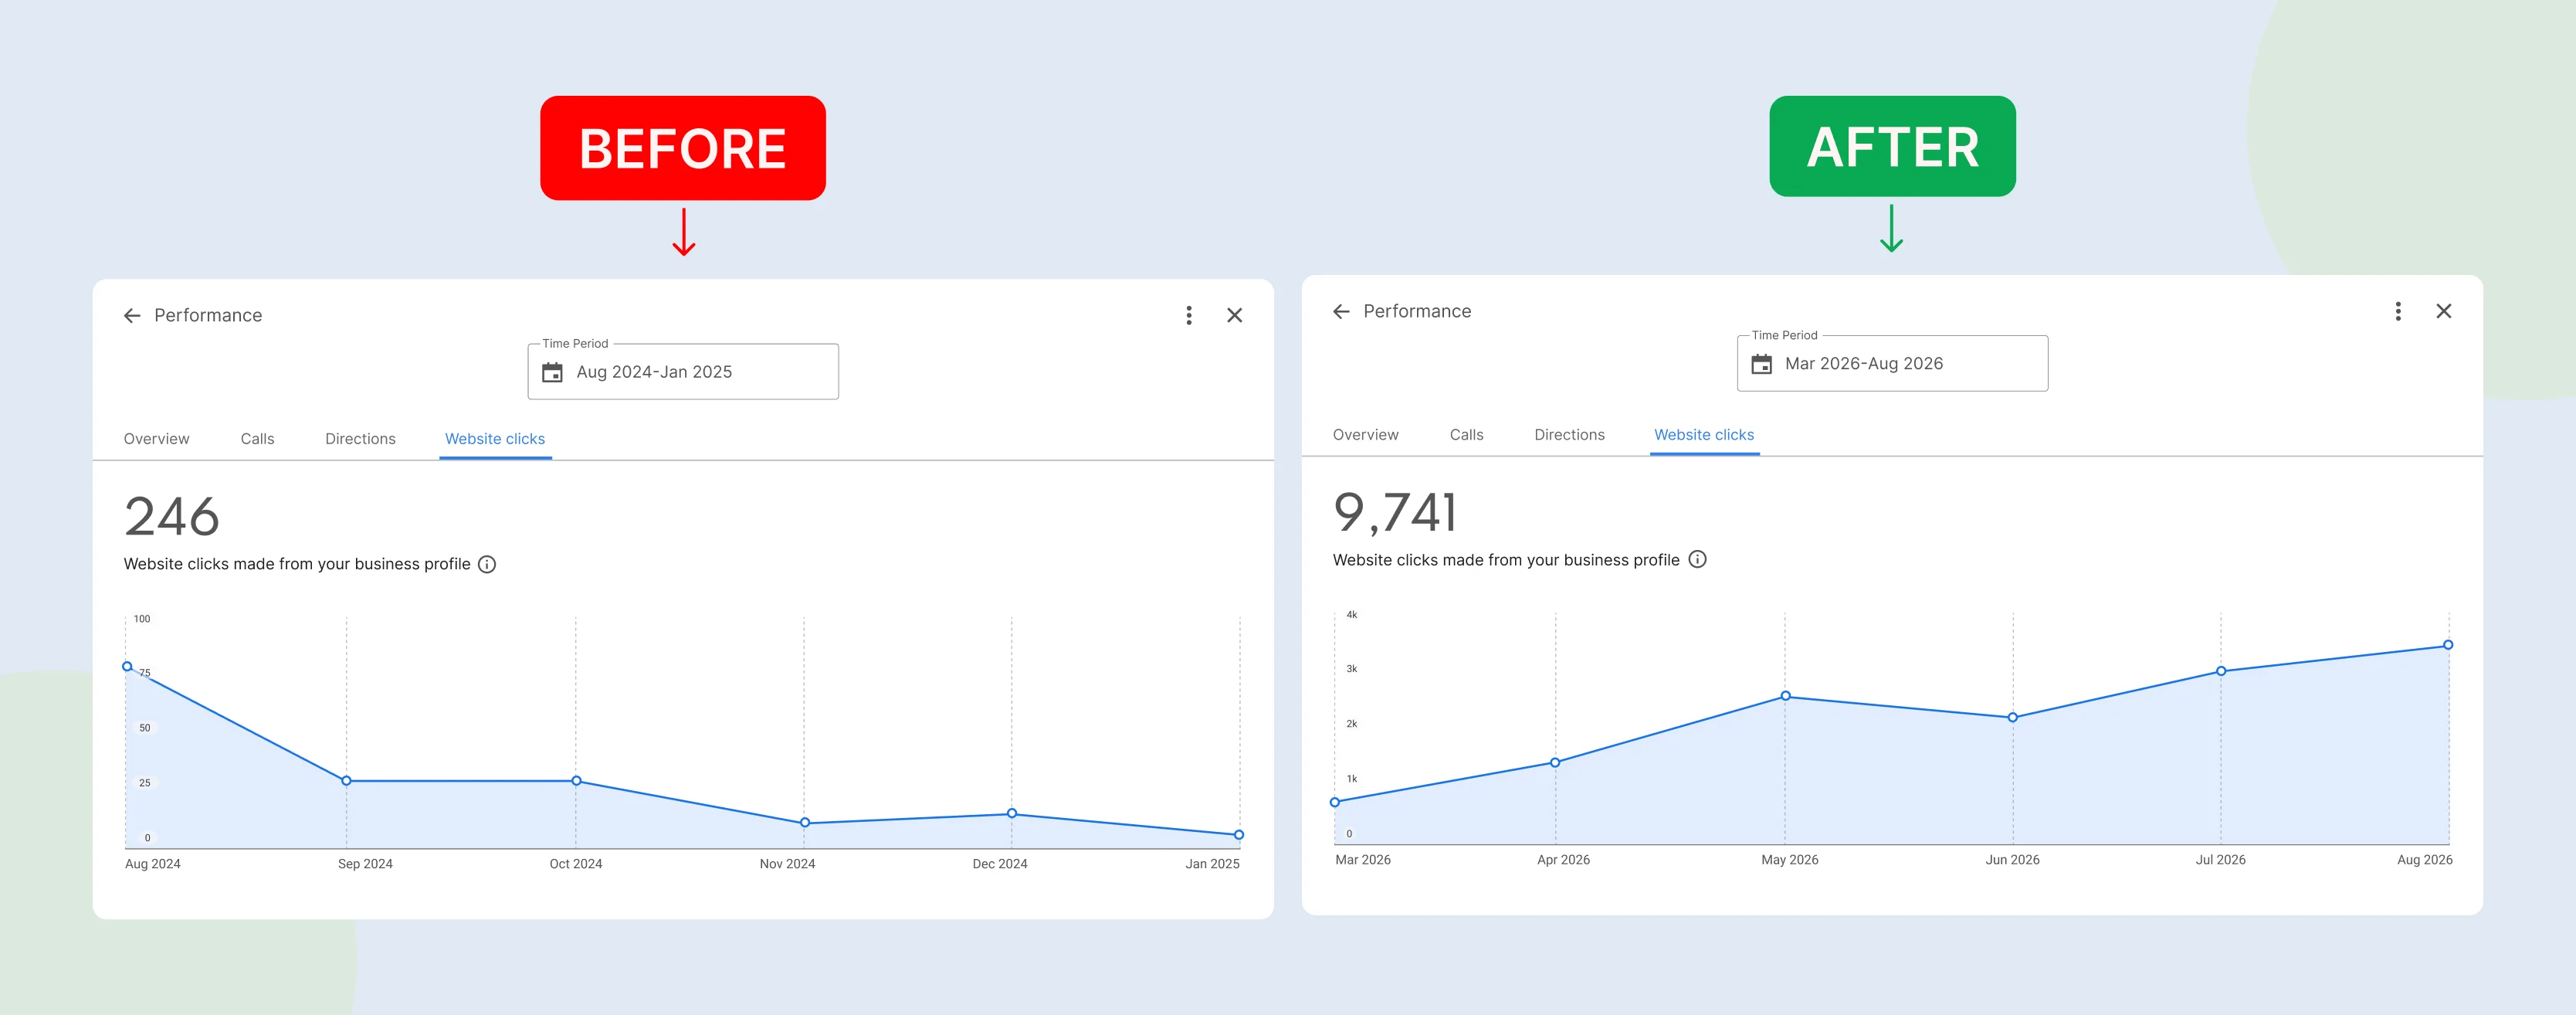Click the 100 y-axis label

tap(142, 619)
